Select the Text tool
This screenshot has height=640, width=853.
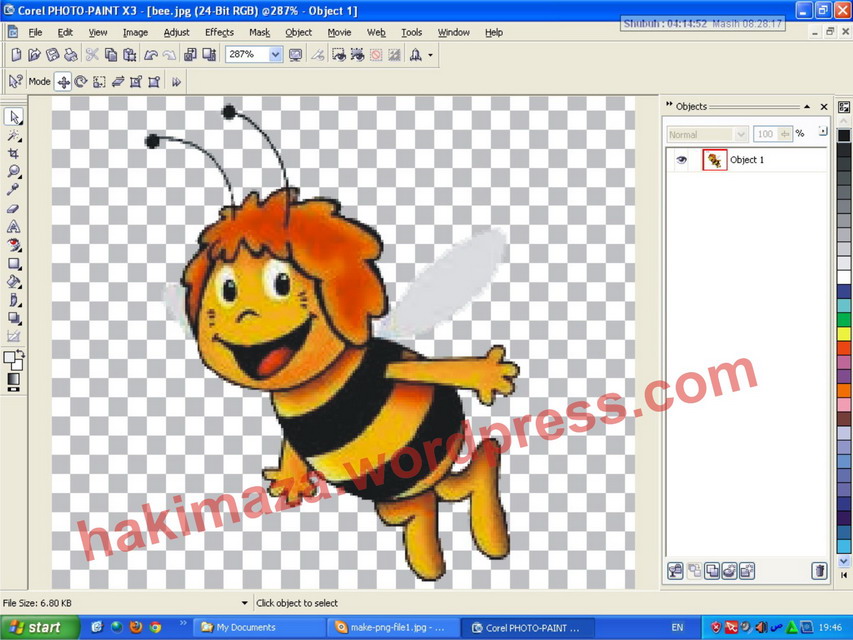point(14,226)
